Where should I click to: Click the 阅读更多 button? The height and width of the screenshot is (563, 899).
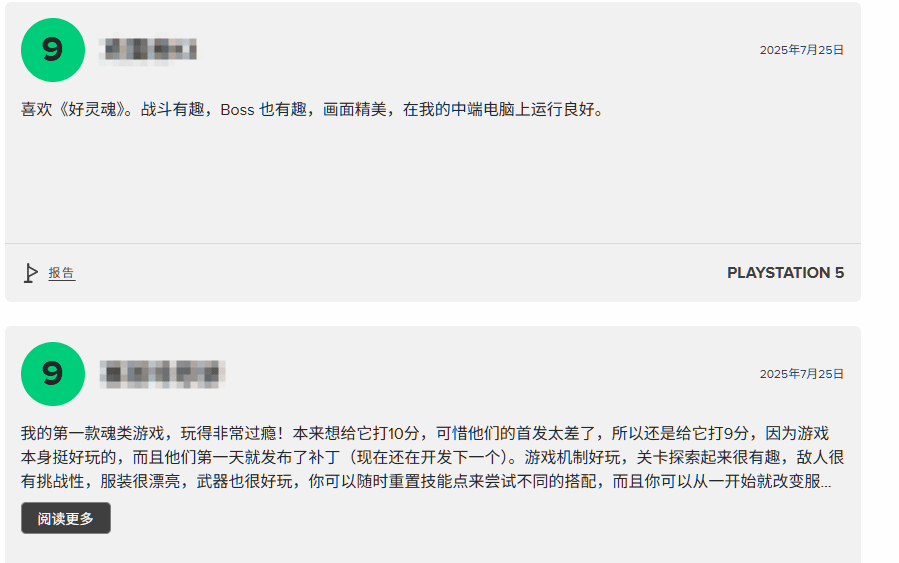(66, 518)
